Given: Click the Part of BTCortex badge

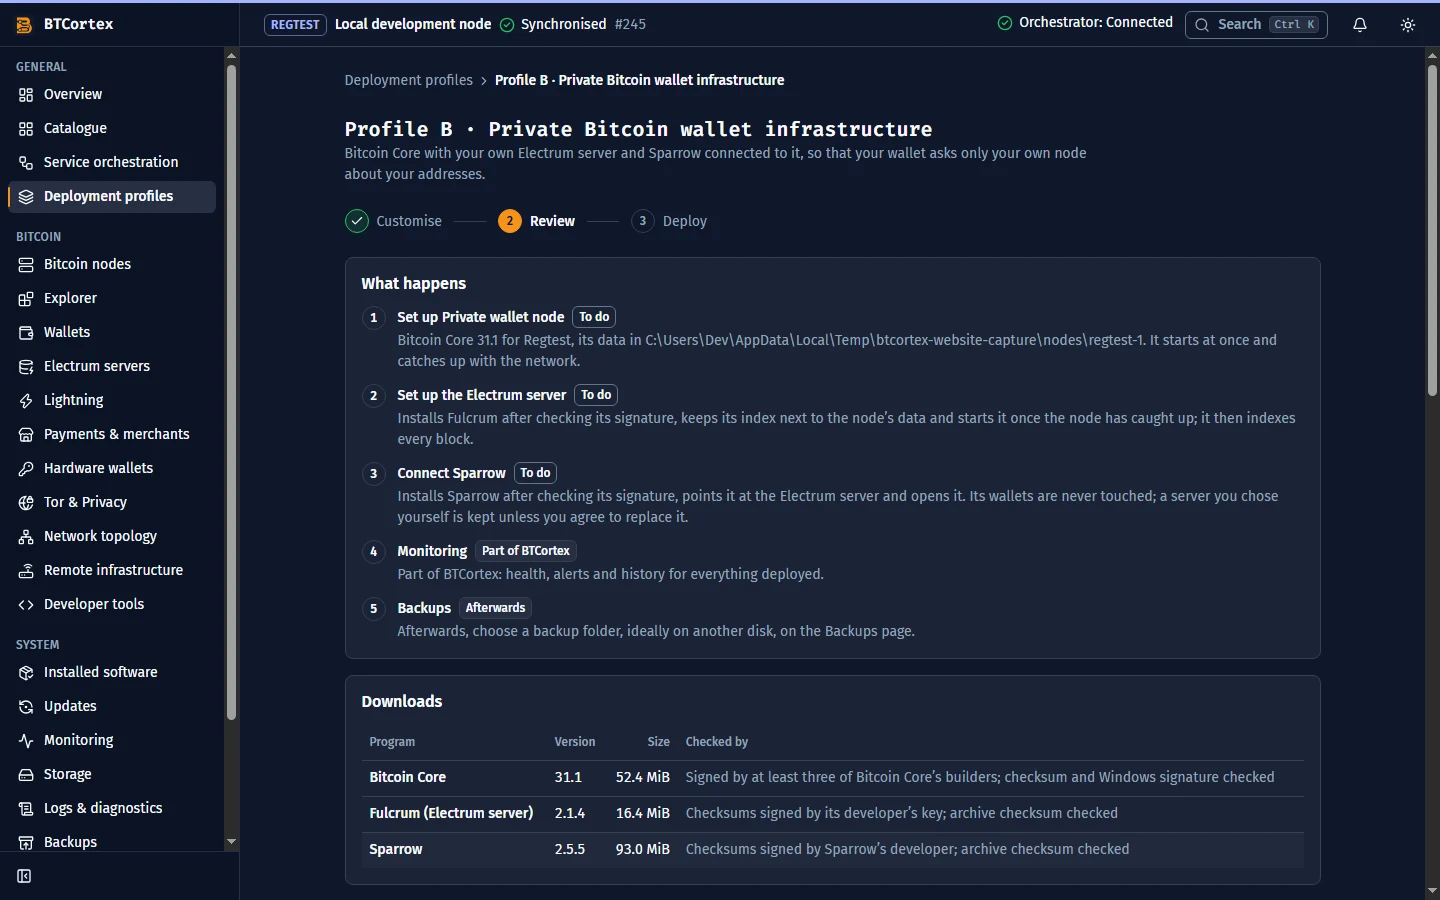Looking at the screenshot, I should click(x=526, y=551).
